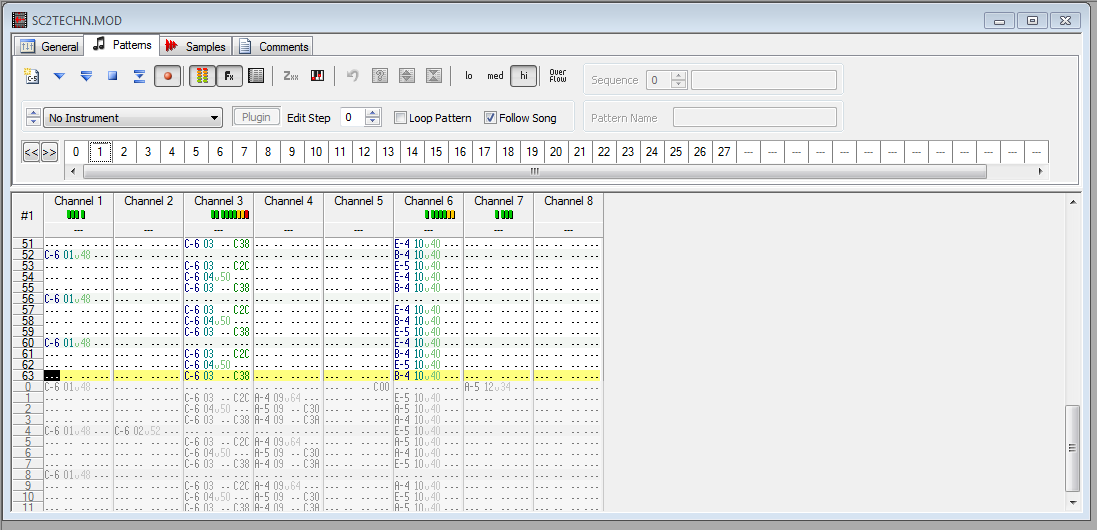Click the >> next order button
The width and height of the screenshot is (1097, 530).
click(49, 152)
